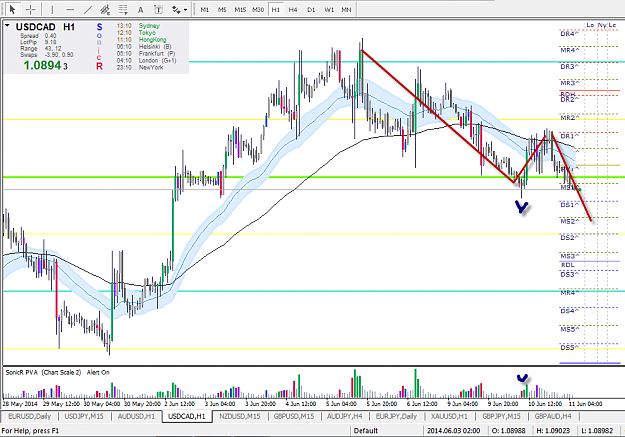Click the status bar 'O: 1.08988' value
This screenshot has height=437, width=625.
(x=508, y=431)
